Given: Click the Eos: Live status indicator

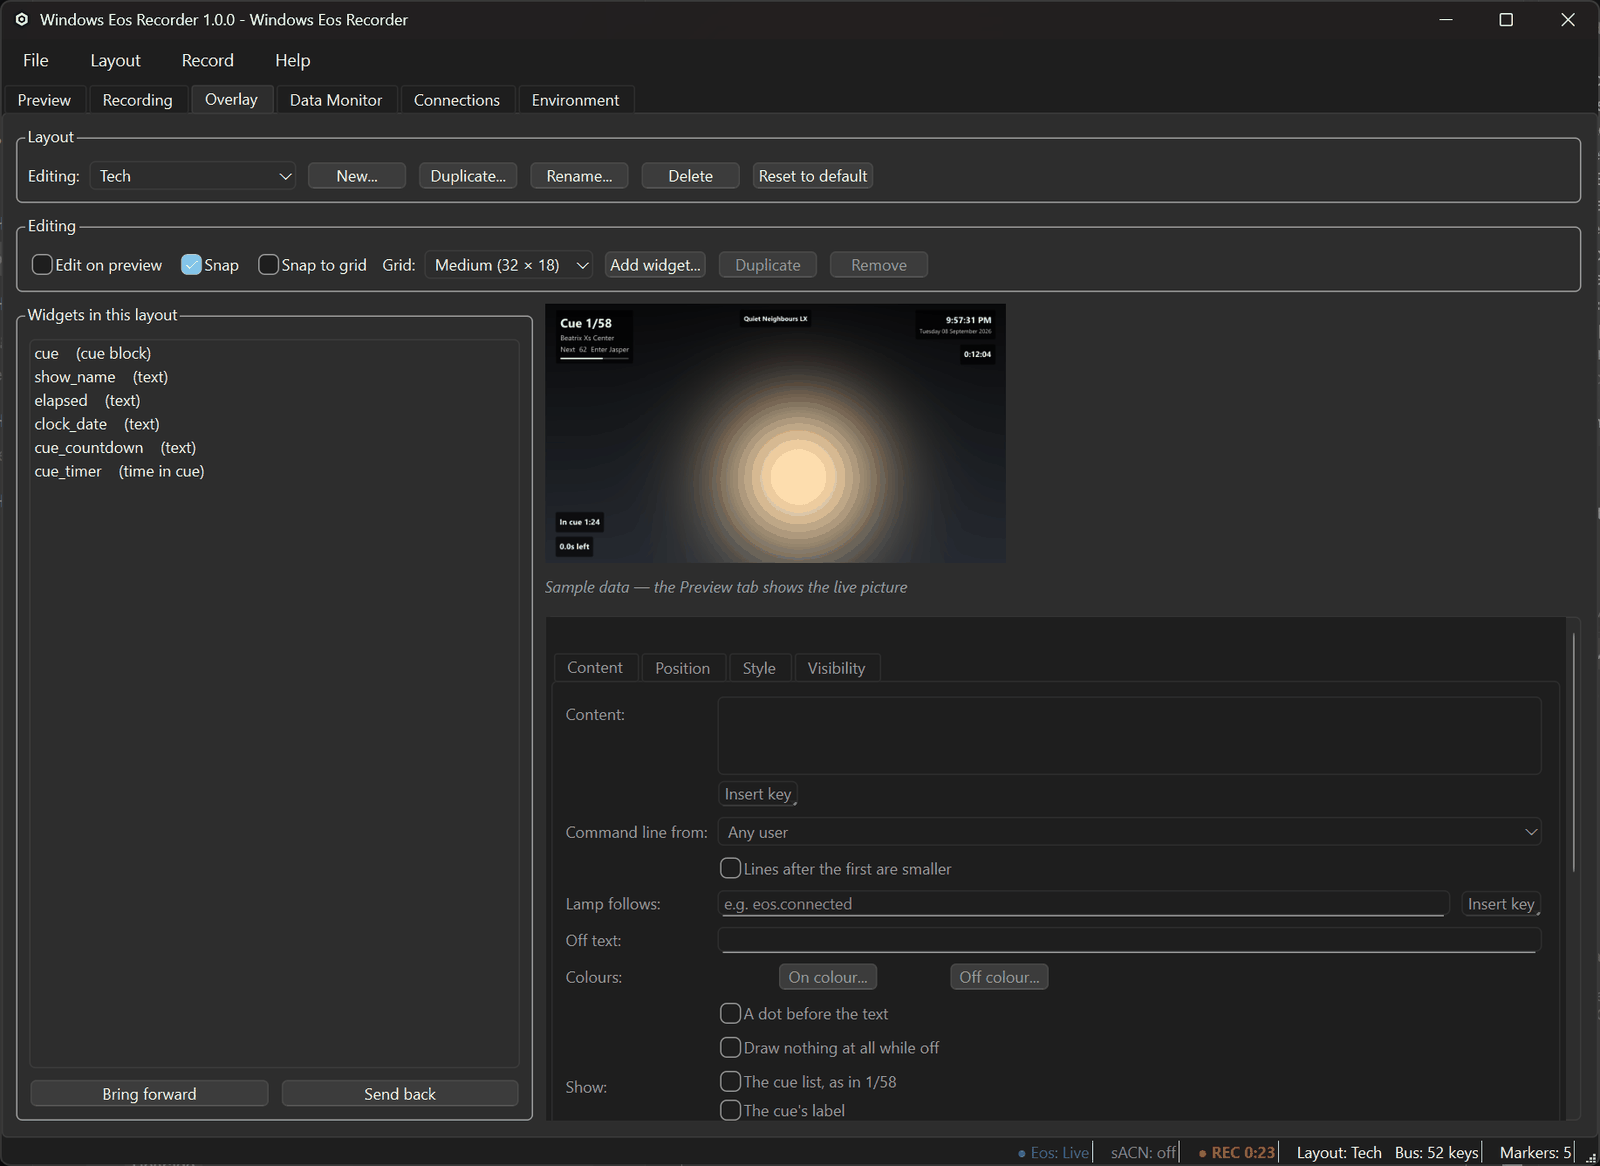Looking at the screenshot, I should [x=1053, y=1153].
